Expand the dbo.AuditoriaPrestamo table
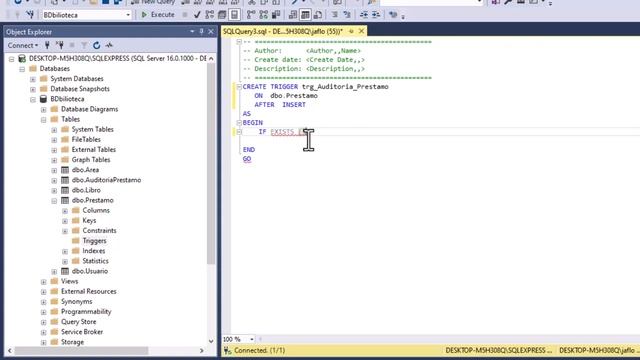This screenshot has height=360, width=640. click(54, 180)
